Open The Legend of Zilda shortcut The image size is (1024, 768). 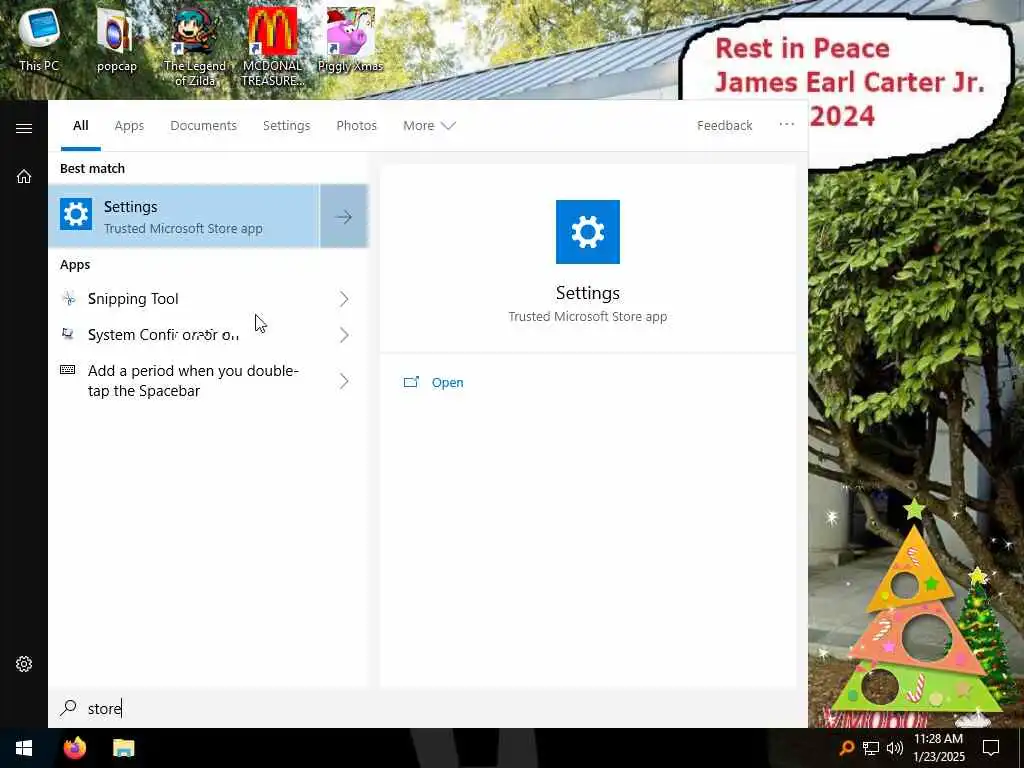(195, 46)
